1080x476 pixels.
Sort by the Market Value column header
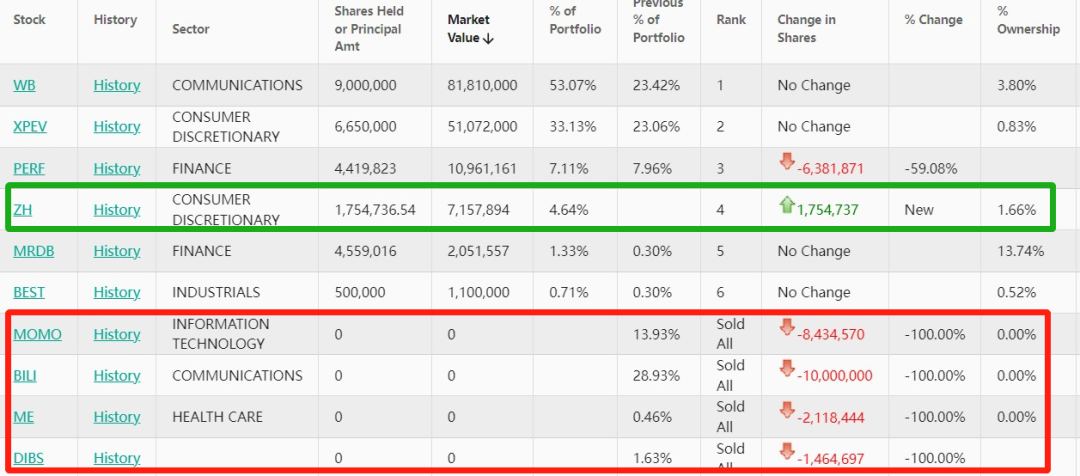[x=471, y=29]
